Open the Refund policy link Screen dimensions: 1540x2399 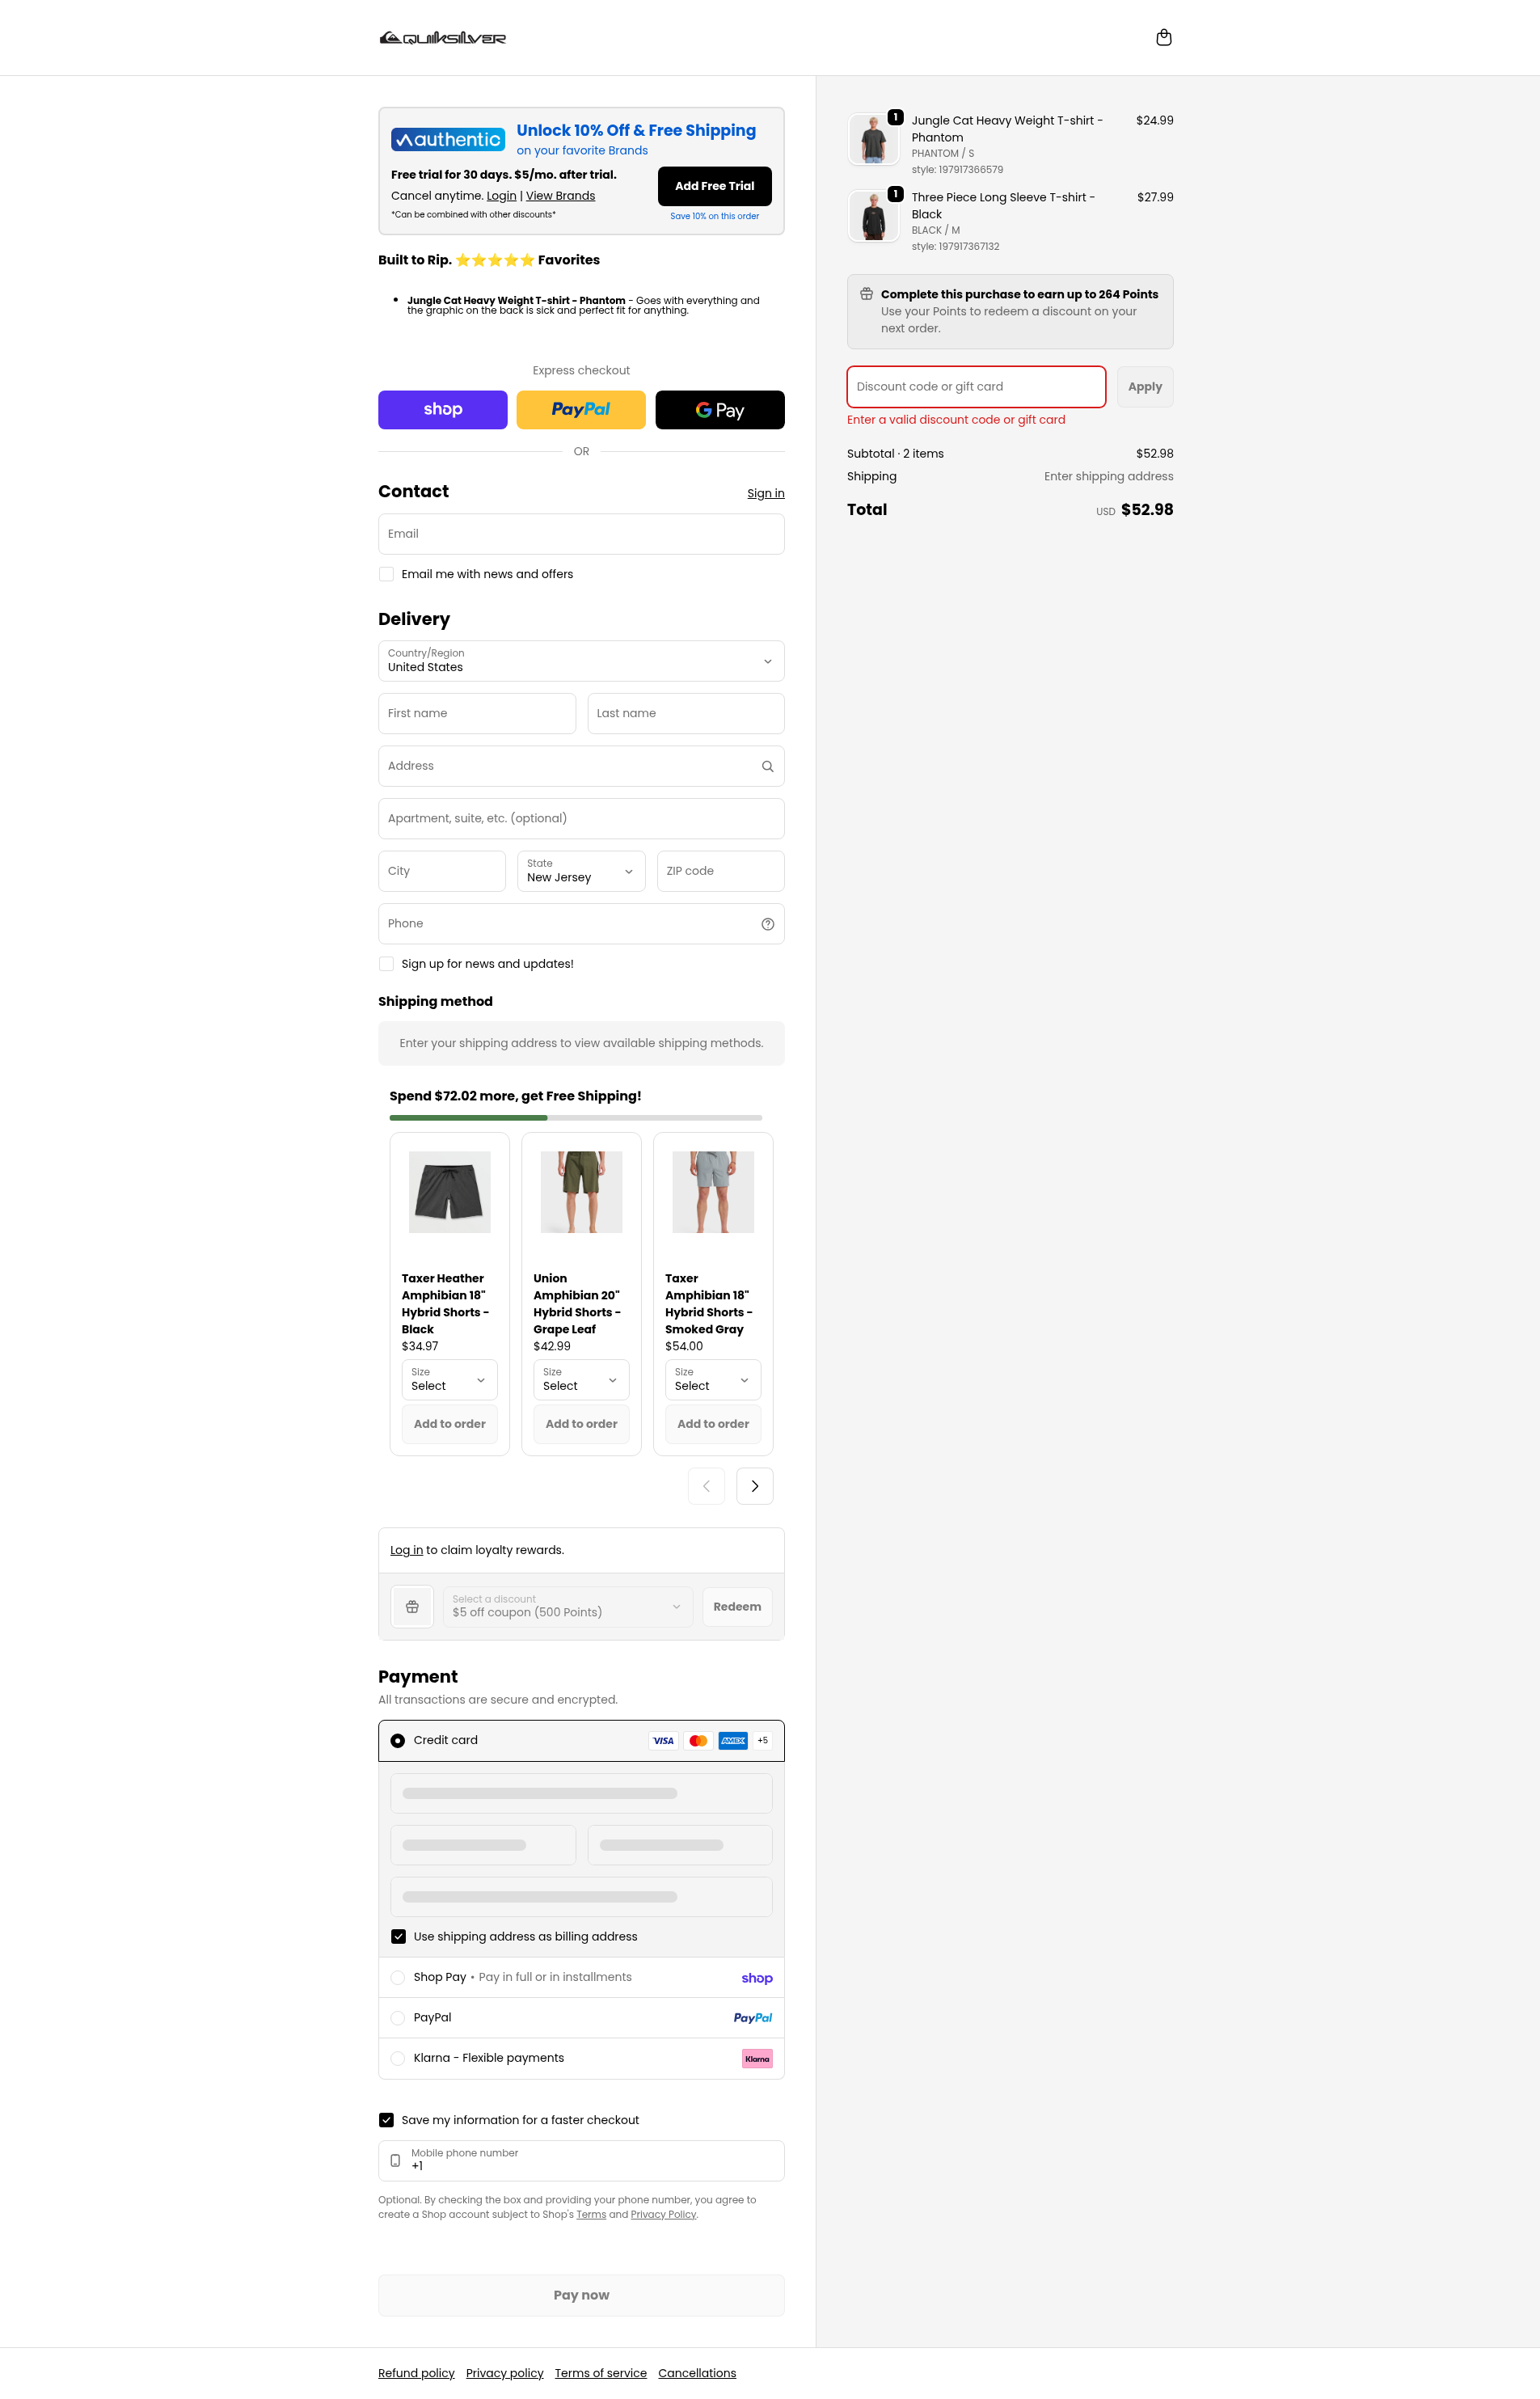(416, 2373)
